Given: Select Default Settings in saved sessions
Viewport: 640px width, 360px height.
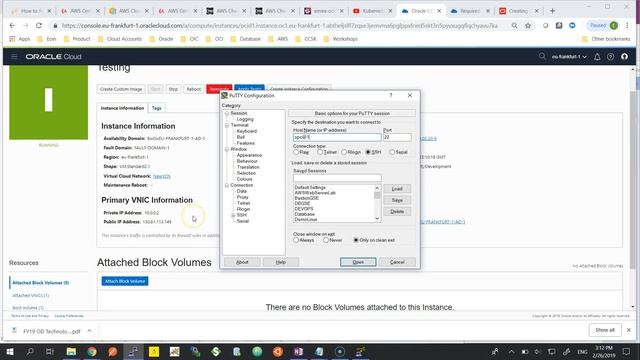Looking at the screenshot, I should coord(310,187).
